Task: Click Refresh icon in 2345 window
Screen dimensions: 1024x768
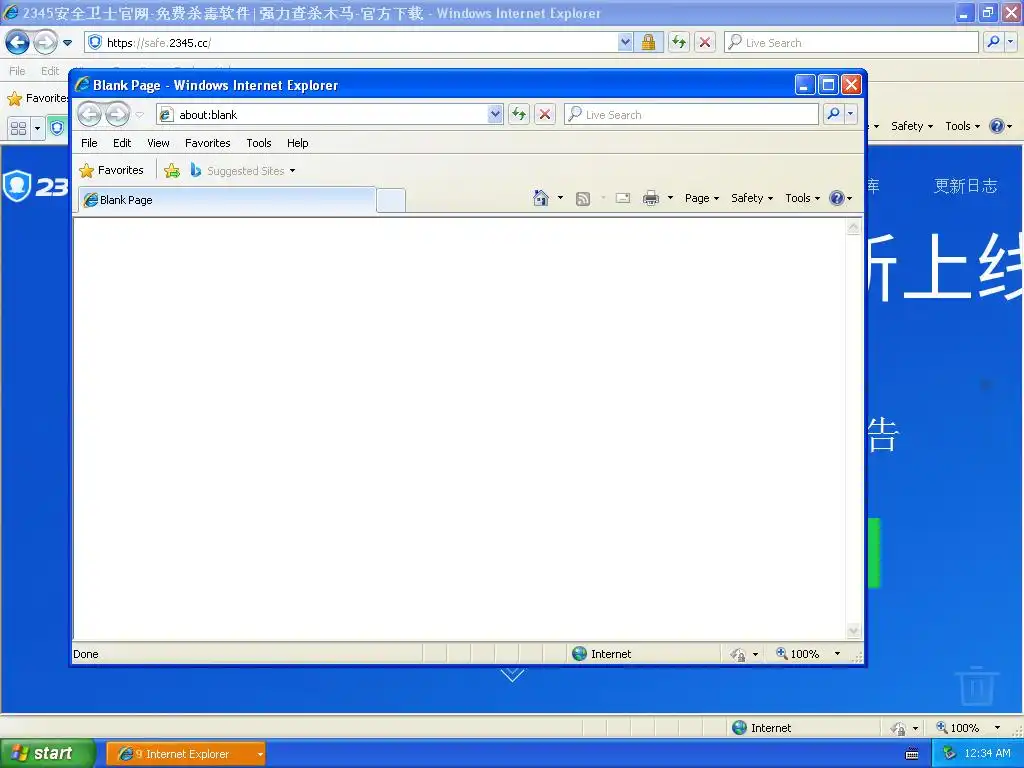Action: tap(679, 43)
